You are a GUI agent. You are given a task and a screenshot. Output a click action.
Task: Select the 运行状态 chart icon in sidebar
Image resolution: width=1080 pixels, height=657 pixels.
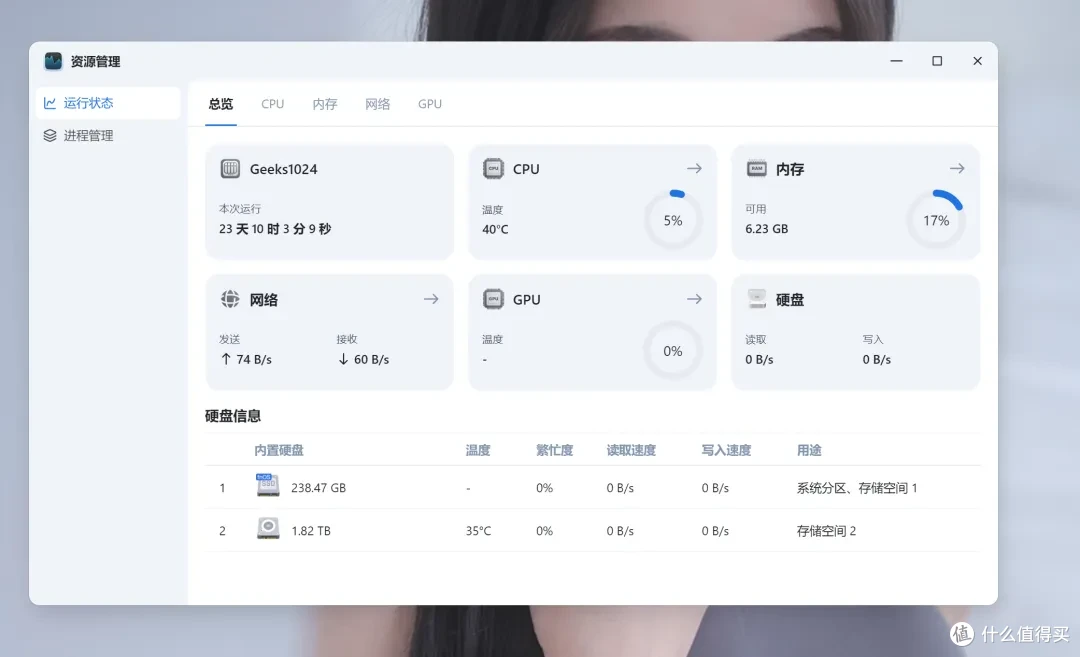(x=50, y=103)
